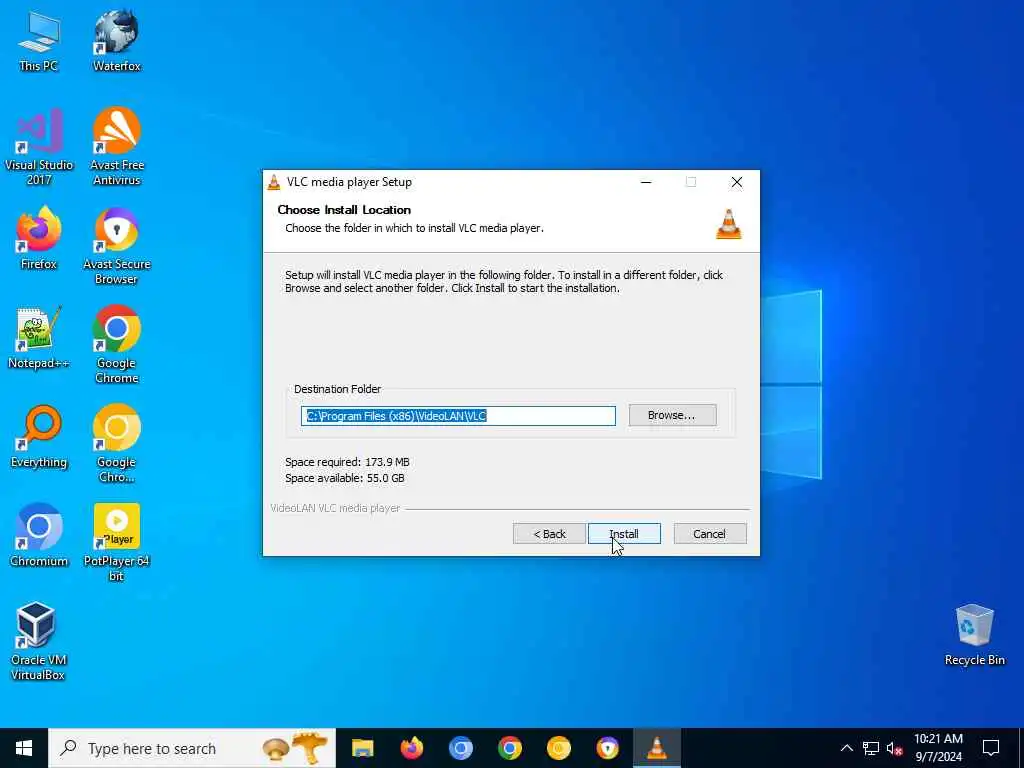Viewport: 1024px width, 768px height.
Task: Select the Chromium desktop shortcut
Action: pyautogui.click(x=39, y=536)
